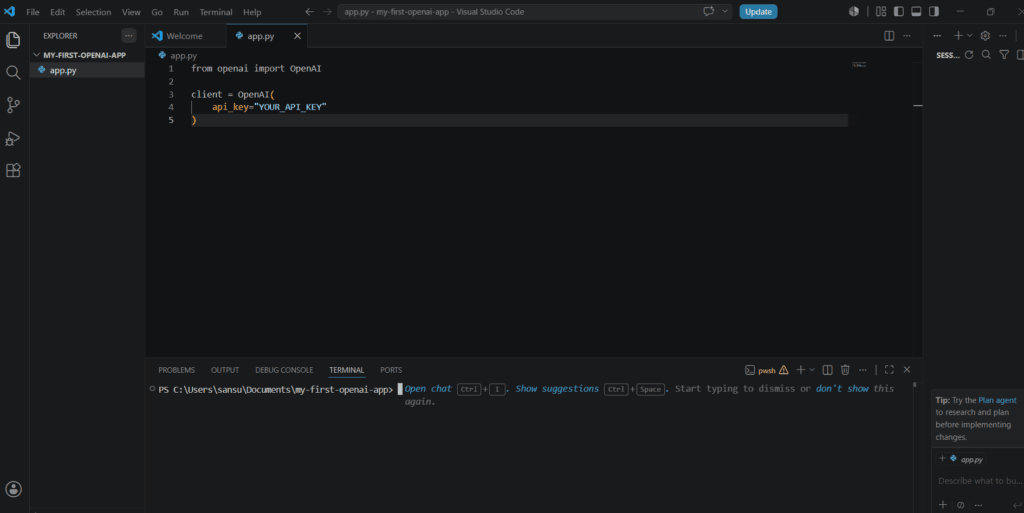Viewport: 1024px width, 513px height.
Task: Start a new chat with plus icon
Action: (958, 36)
